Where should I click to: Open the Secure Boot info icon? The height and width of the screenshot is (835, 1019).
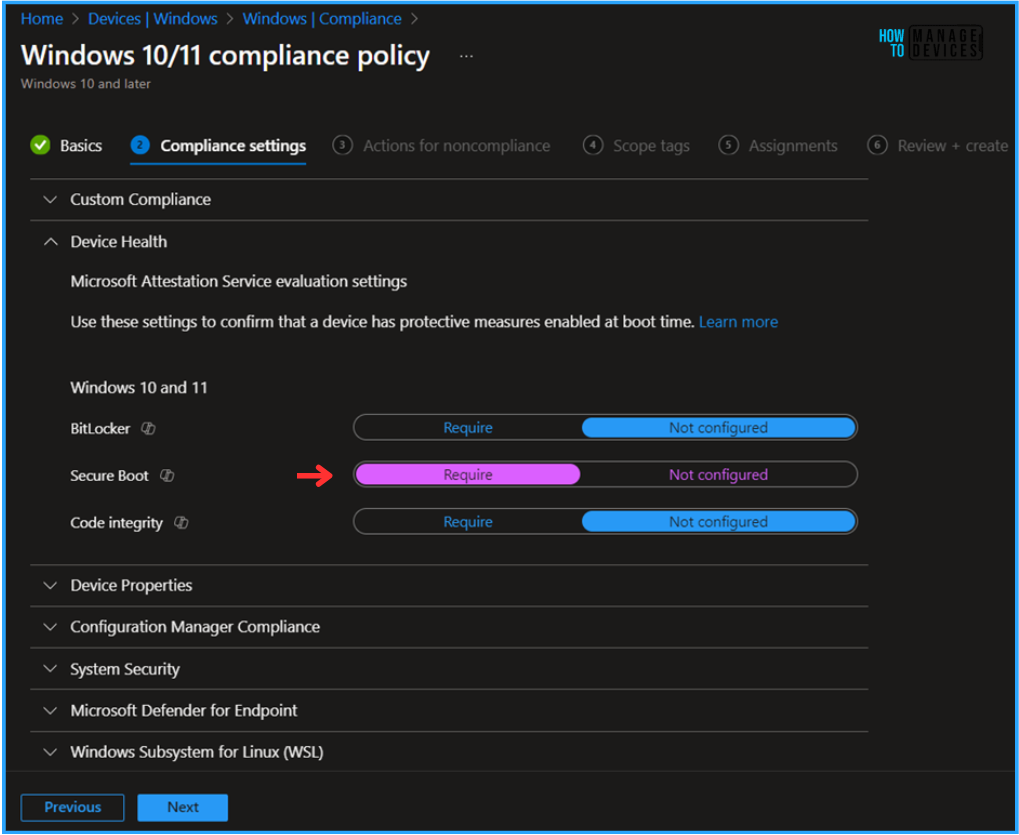[167, 476]
